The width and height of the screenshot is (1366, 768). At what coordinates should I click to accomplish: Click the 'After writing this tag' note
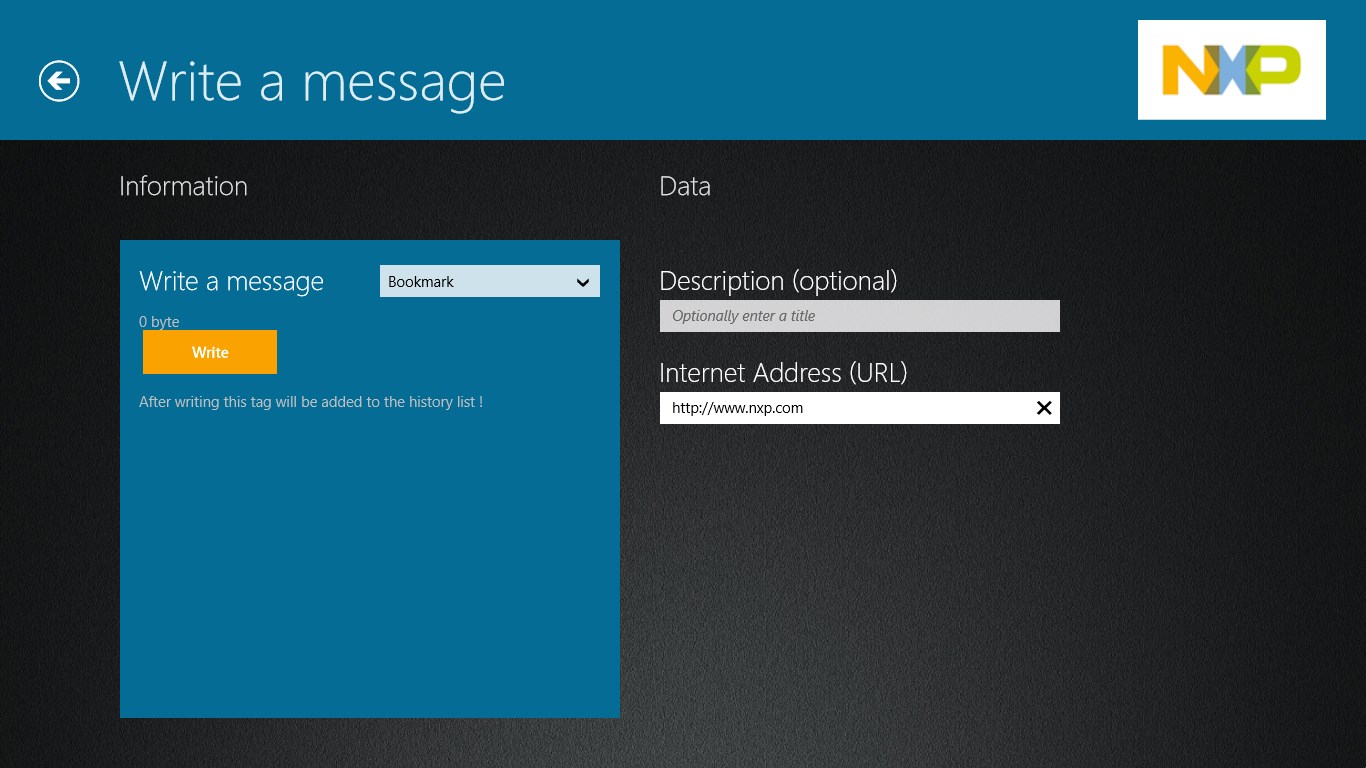click(x=311, y=402)
